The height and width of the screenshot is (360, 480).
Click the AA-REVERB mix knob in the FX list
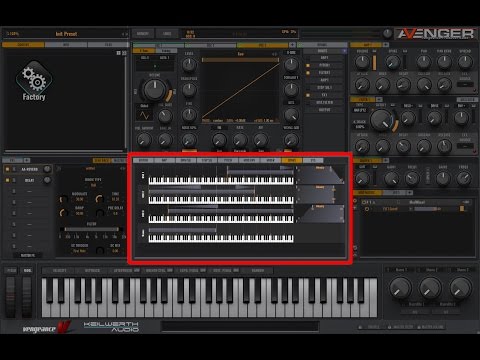pos(47,169)
